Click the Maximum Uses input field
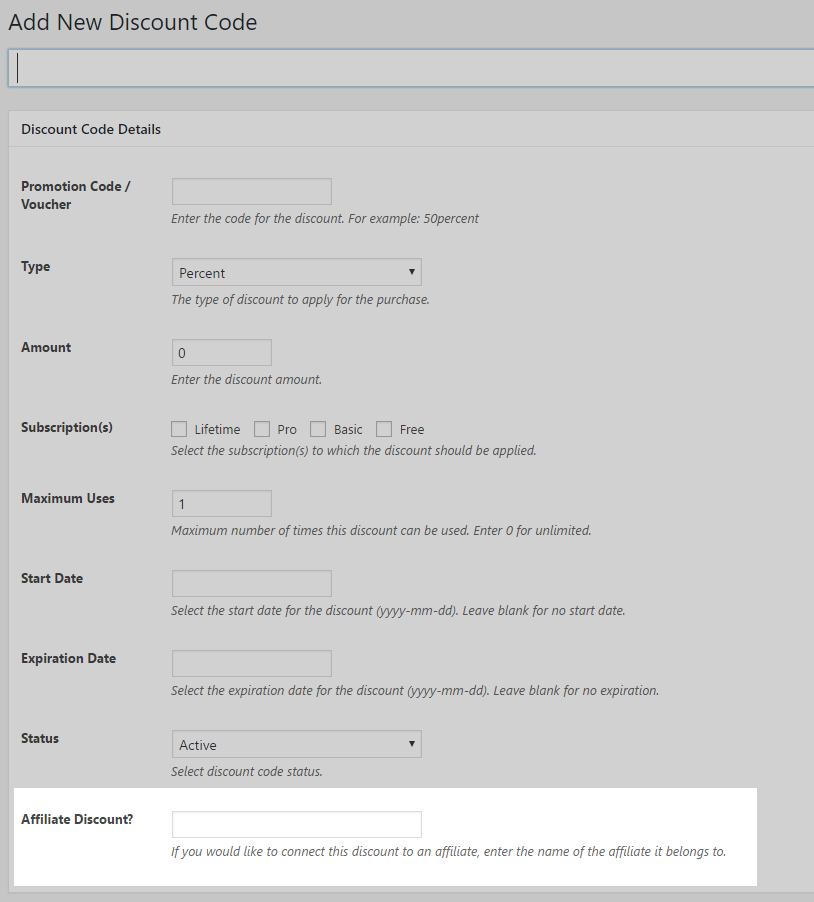814x902 pixels. pyautogui.click(x=221, y=503)
